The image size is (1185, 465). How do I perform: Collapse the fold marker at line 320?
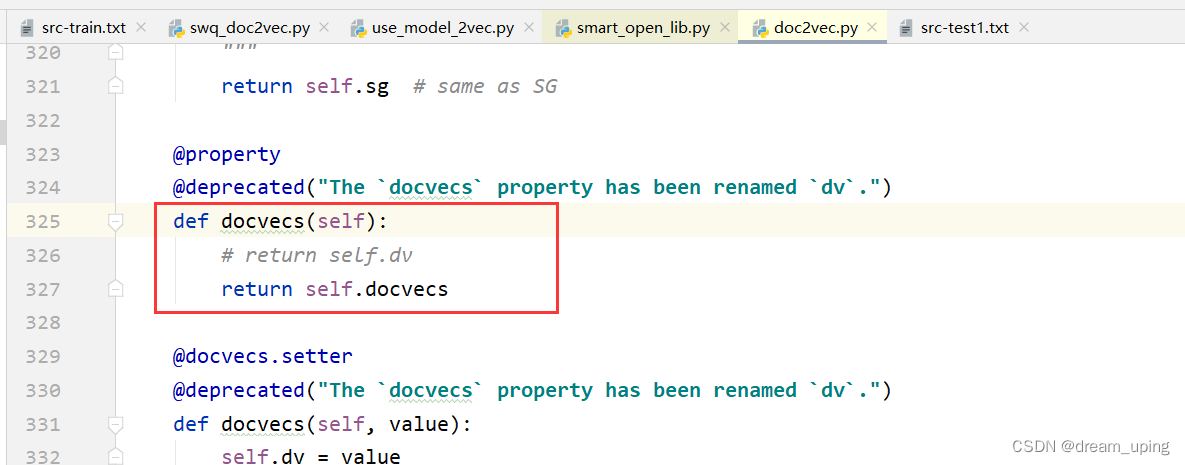click(x=116, y=53)
